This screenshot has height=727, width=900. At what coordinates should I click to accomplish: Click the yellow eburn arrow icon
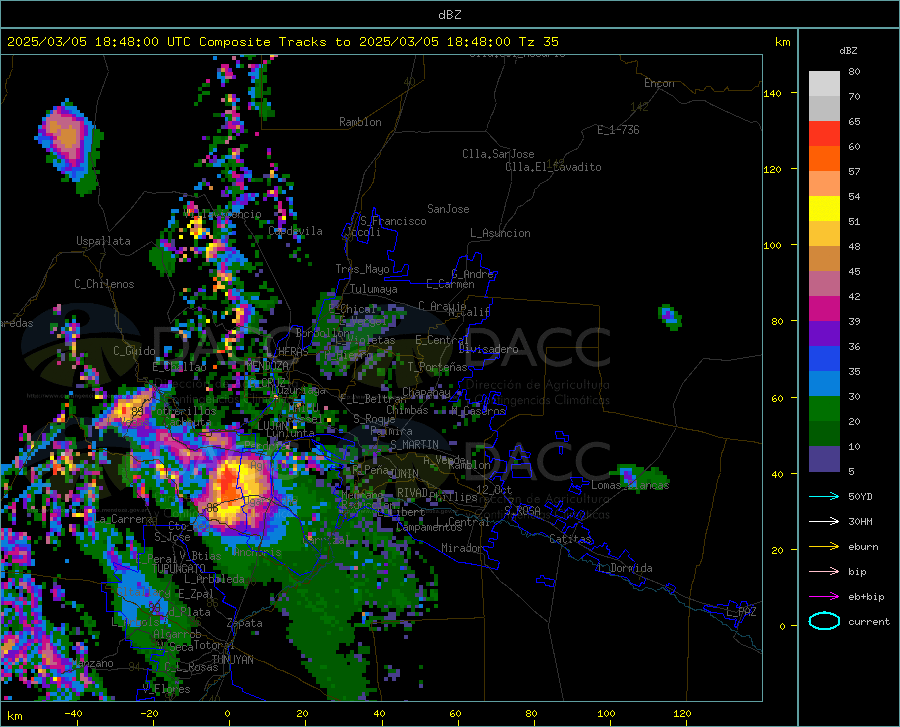tap(824, 546)
